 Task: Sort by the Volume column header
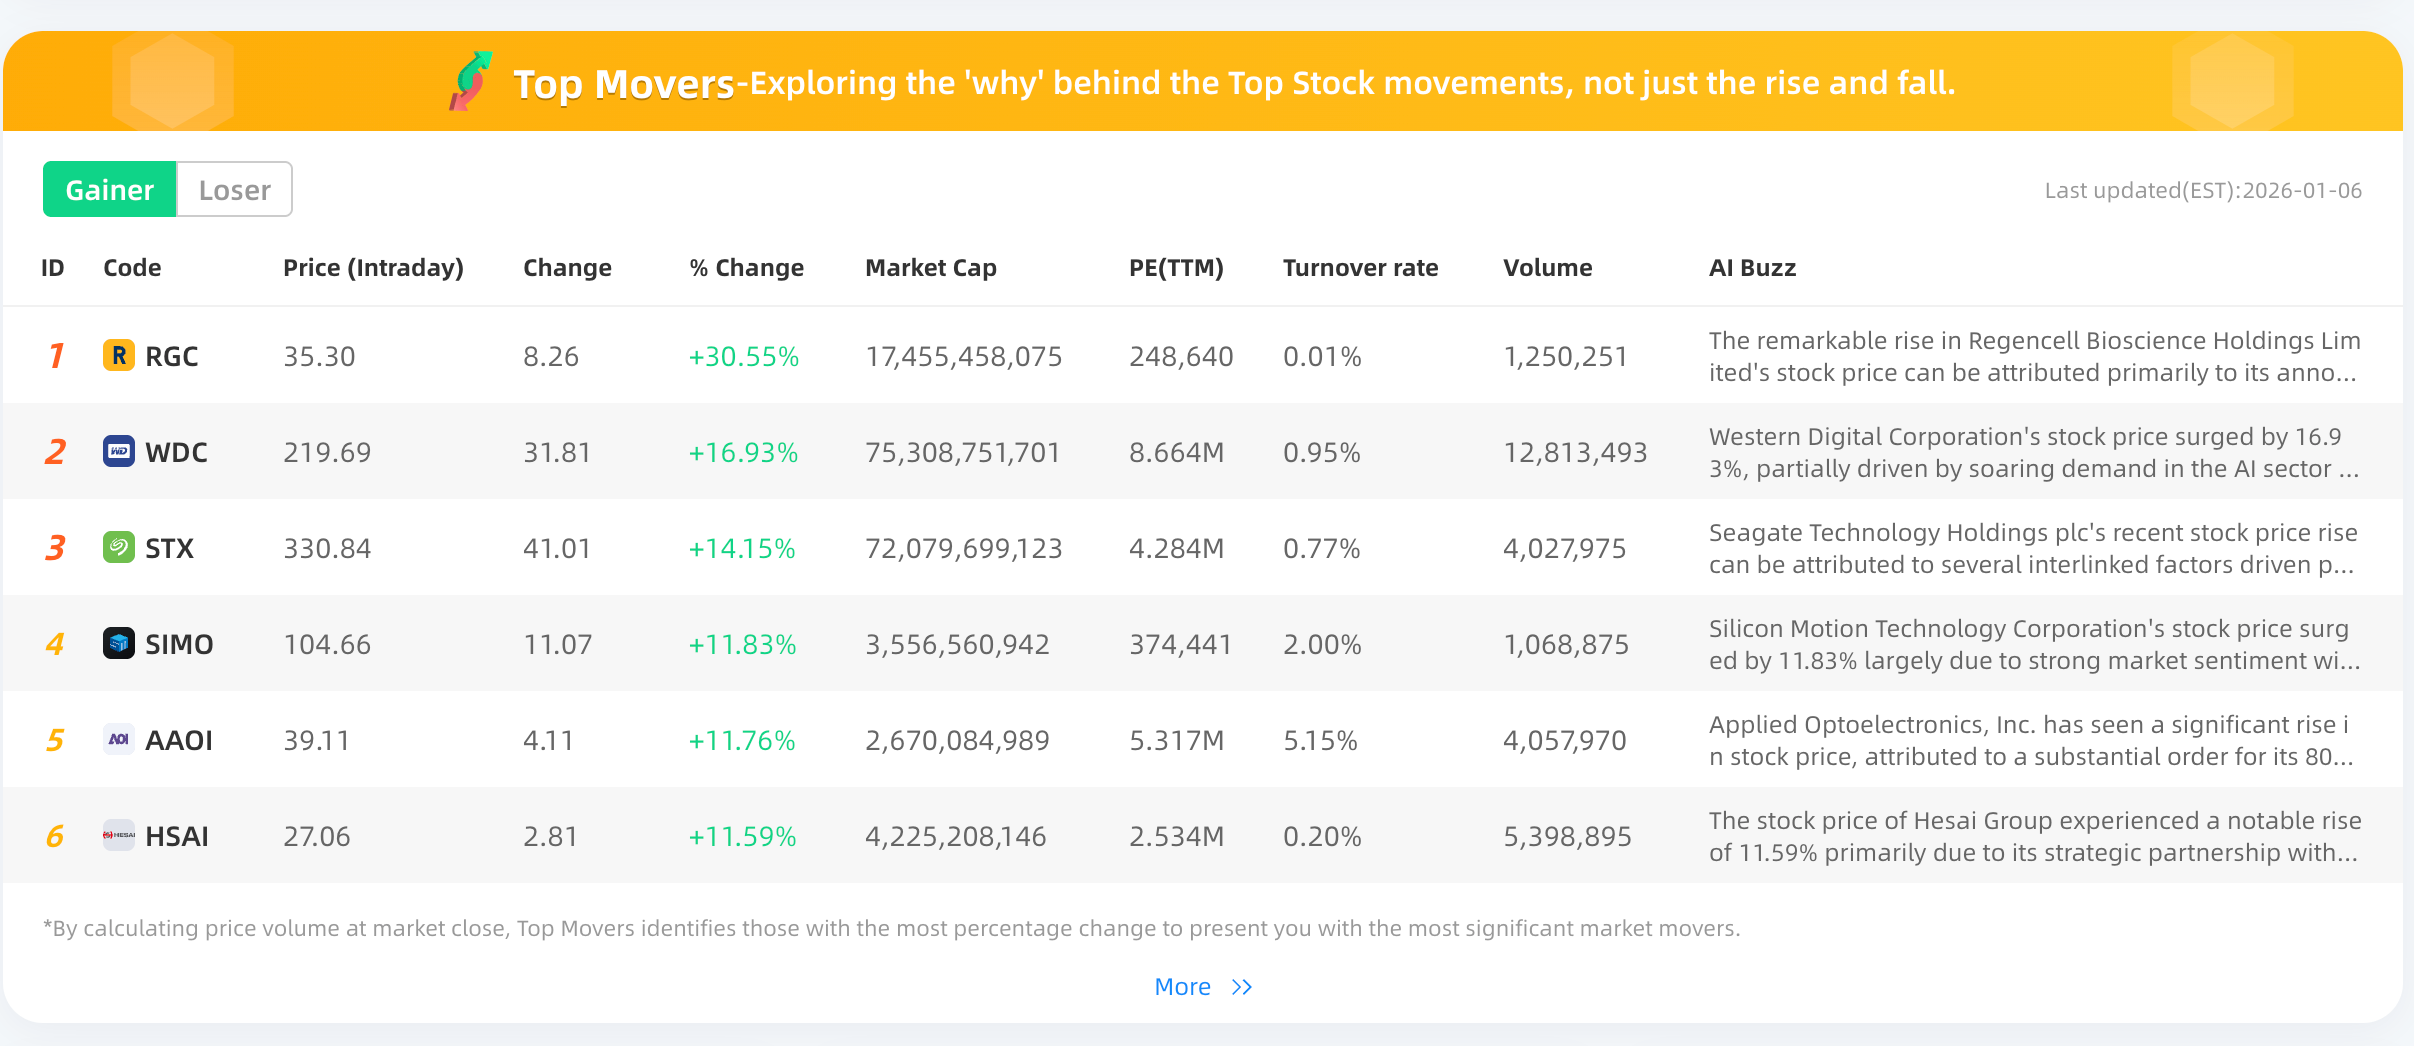pyautogui.click(x=1547, y=268)
